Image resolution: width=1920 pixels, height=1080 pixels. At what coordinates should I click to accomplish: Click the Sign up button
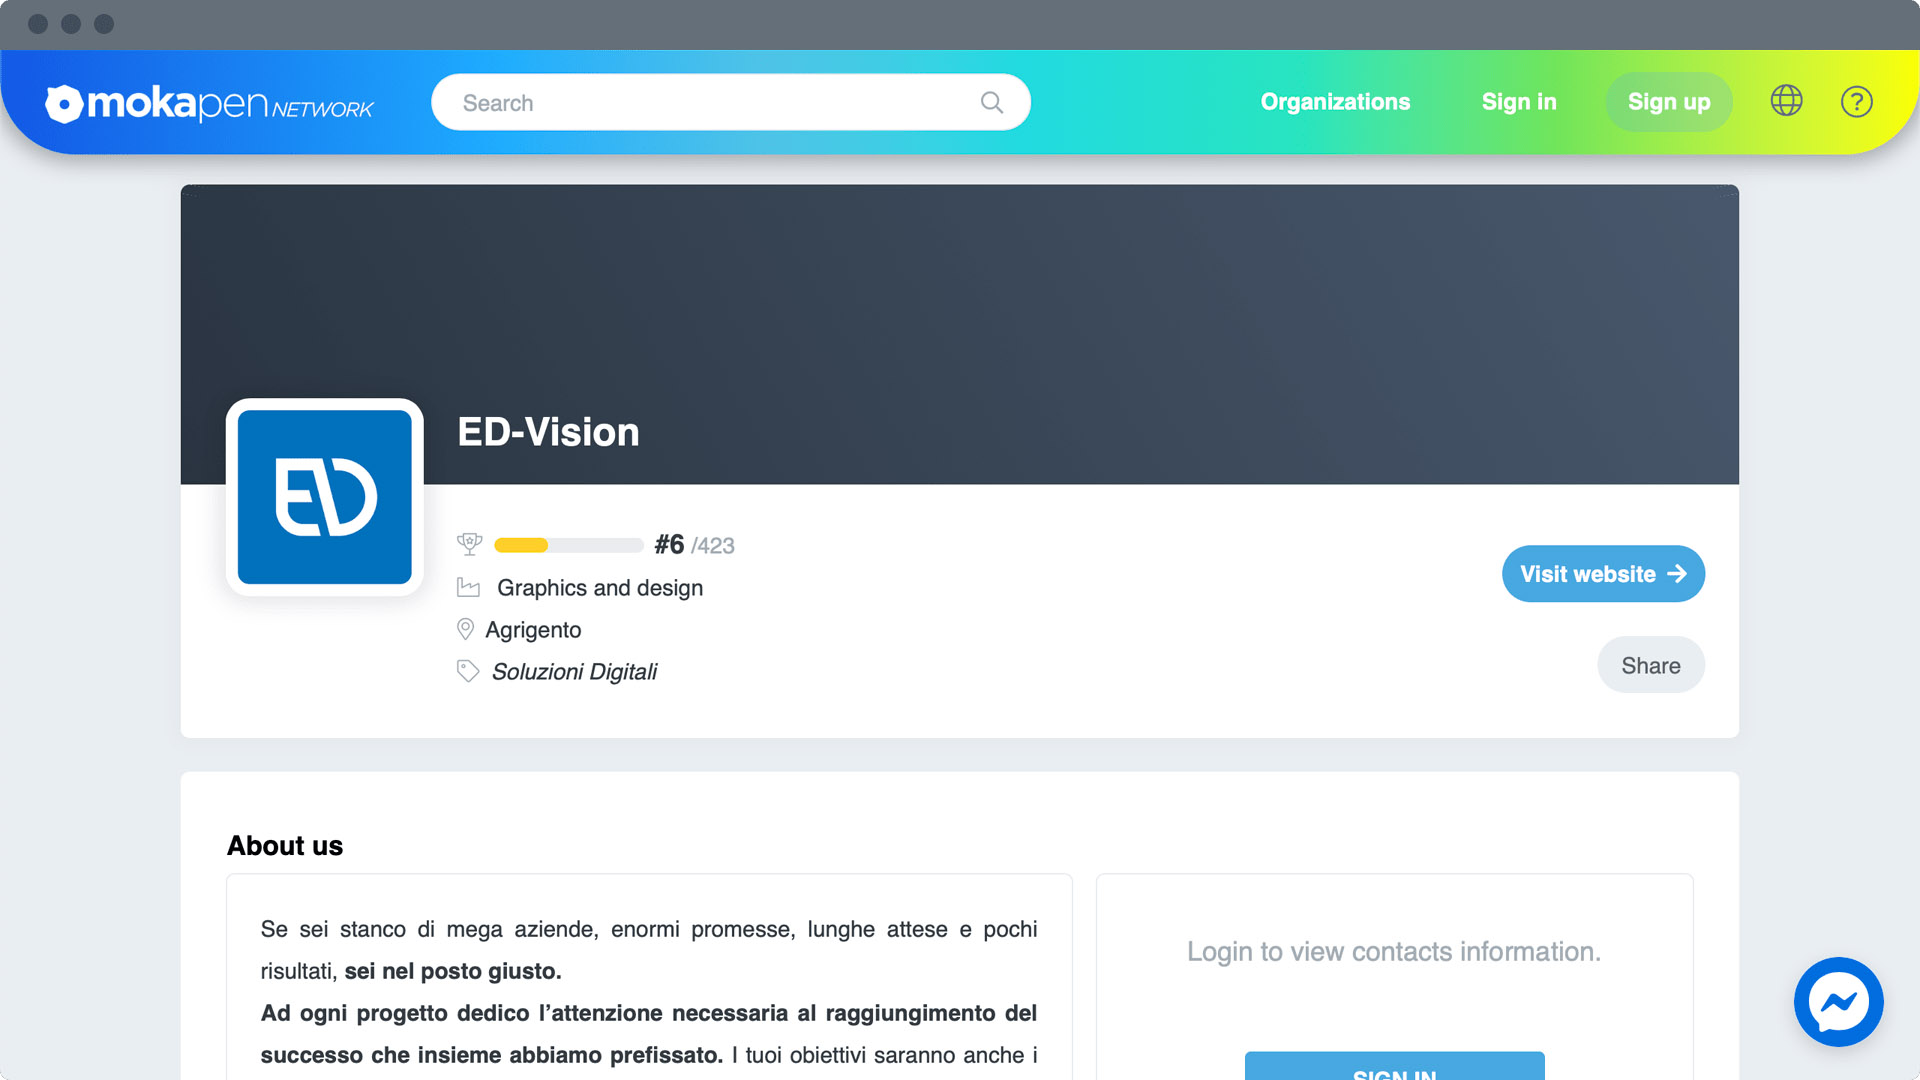[x=1669, y=102]
